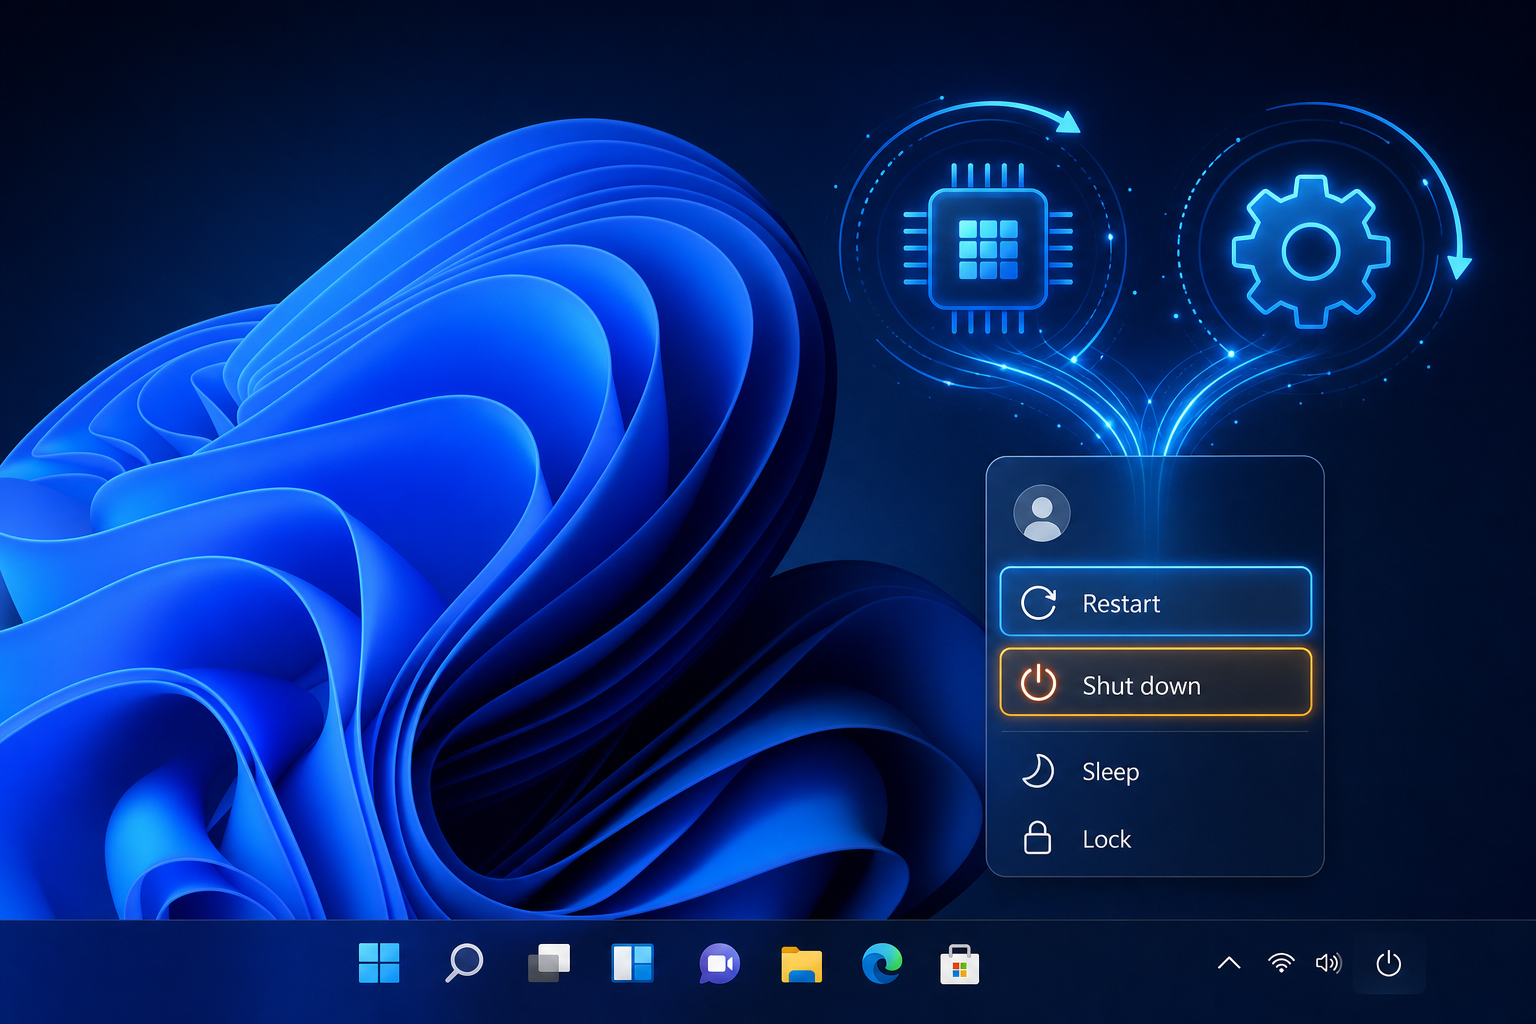Open the Microsoft Store

pyautogui.click(x=960, y=964)
